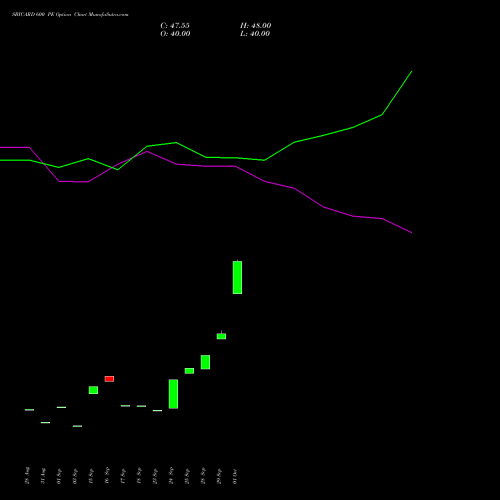Click the green candle above 25 Sep
The height and width of the screenshot is (500, 500).
pyautogui.click(x=189, y=371)
